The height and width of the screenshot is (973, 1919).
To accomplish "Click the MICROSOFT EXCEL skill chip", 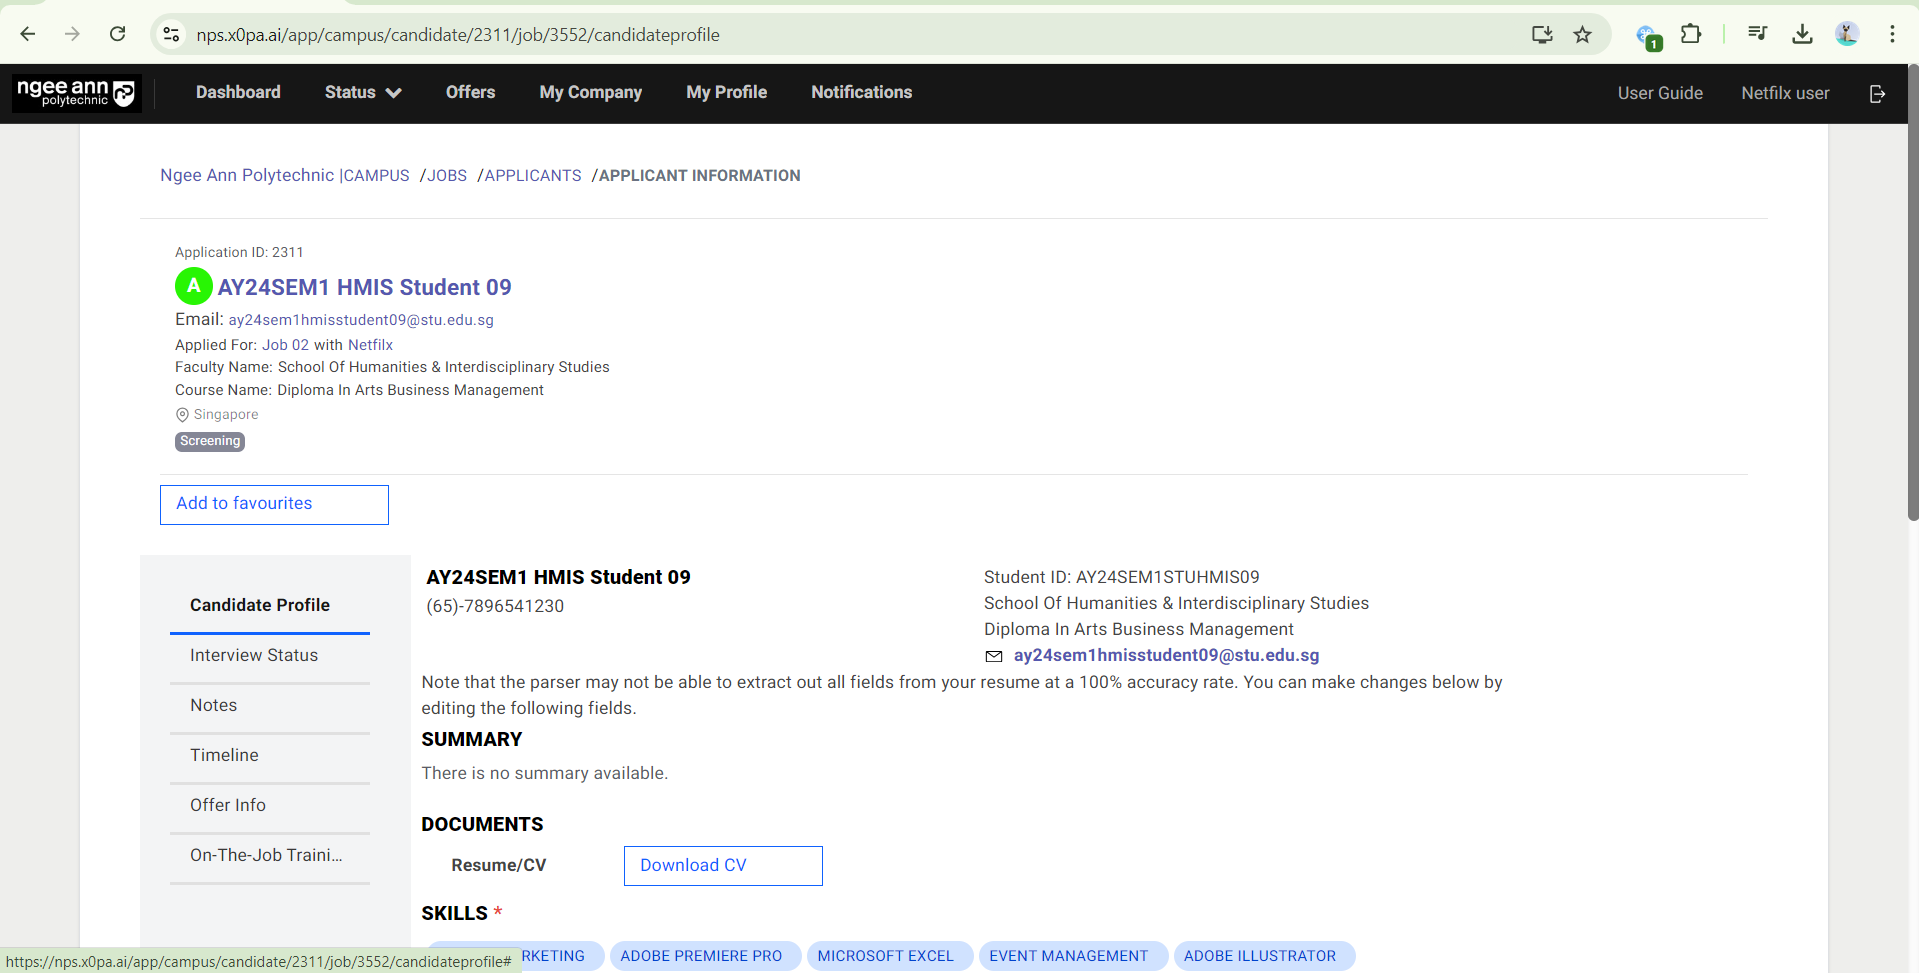I will pos(888,955).
